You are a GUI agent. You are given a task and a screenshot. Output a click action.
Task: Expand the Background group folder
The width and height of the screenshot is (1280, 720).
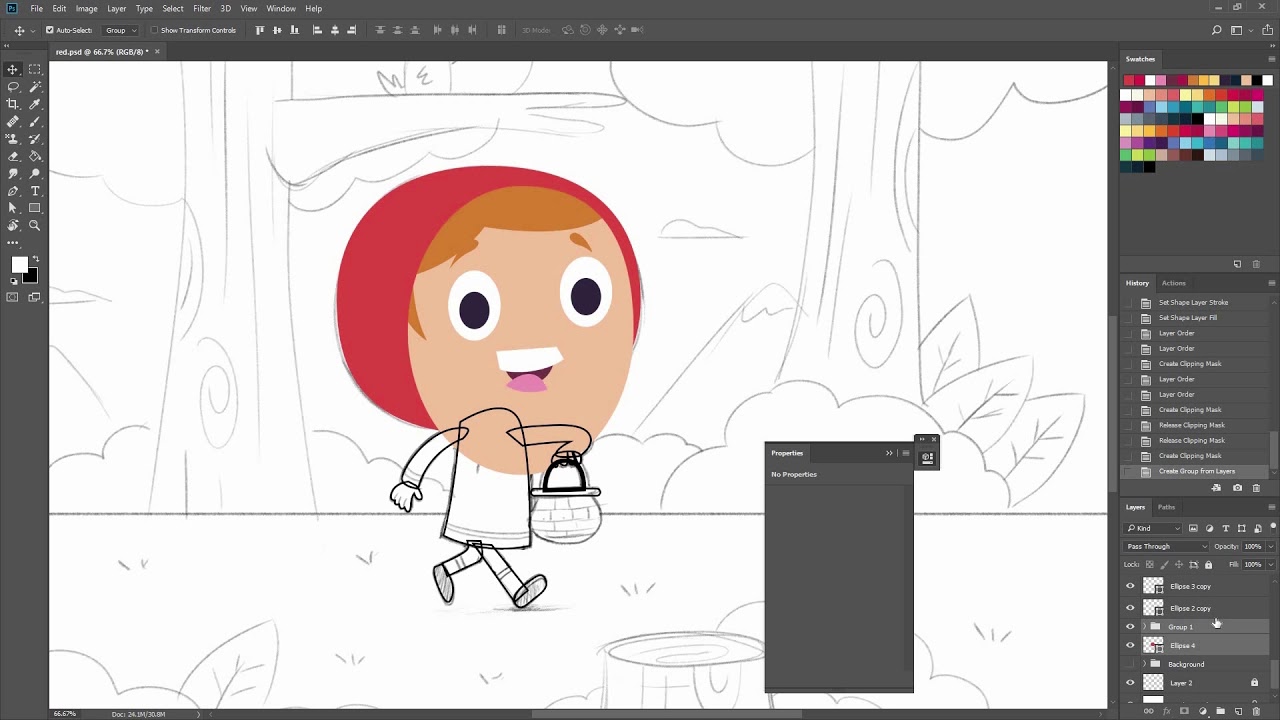[x=1145, y=664]
